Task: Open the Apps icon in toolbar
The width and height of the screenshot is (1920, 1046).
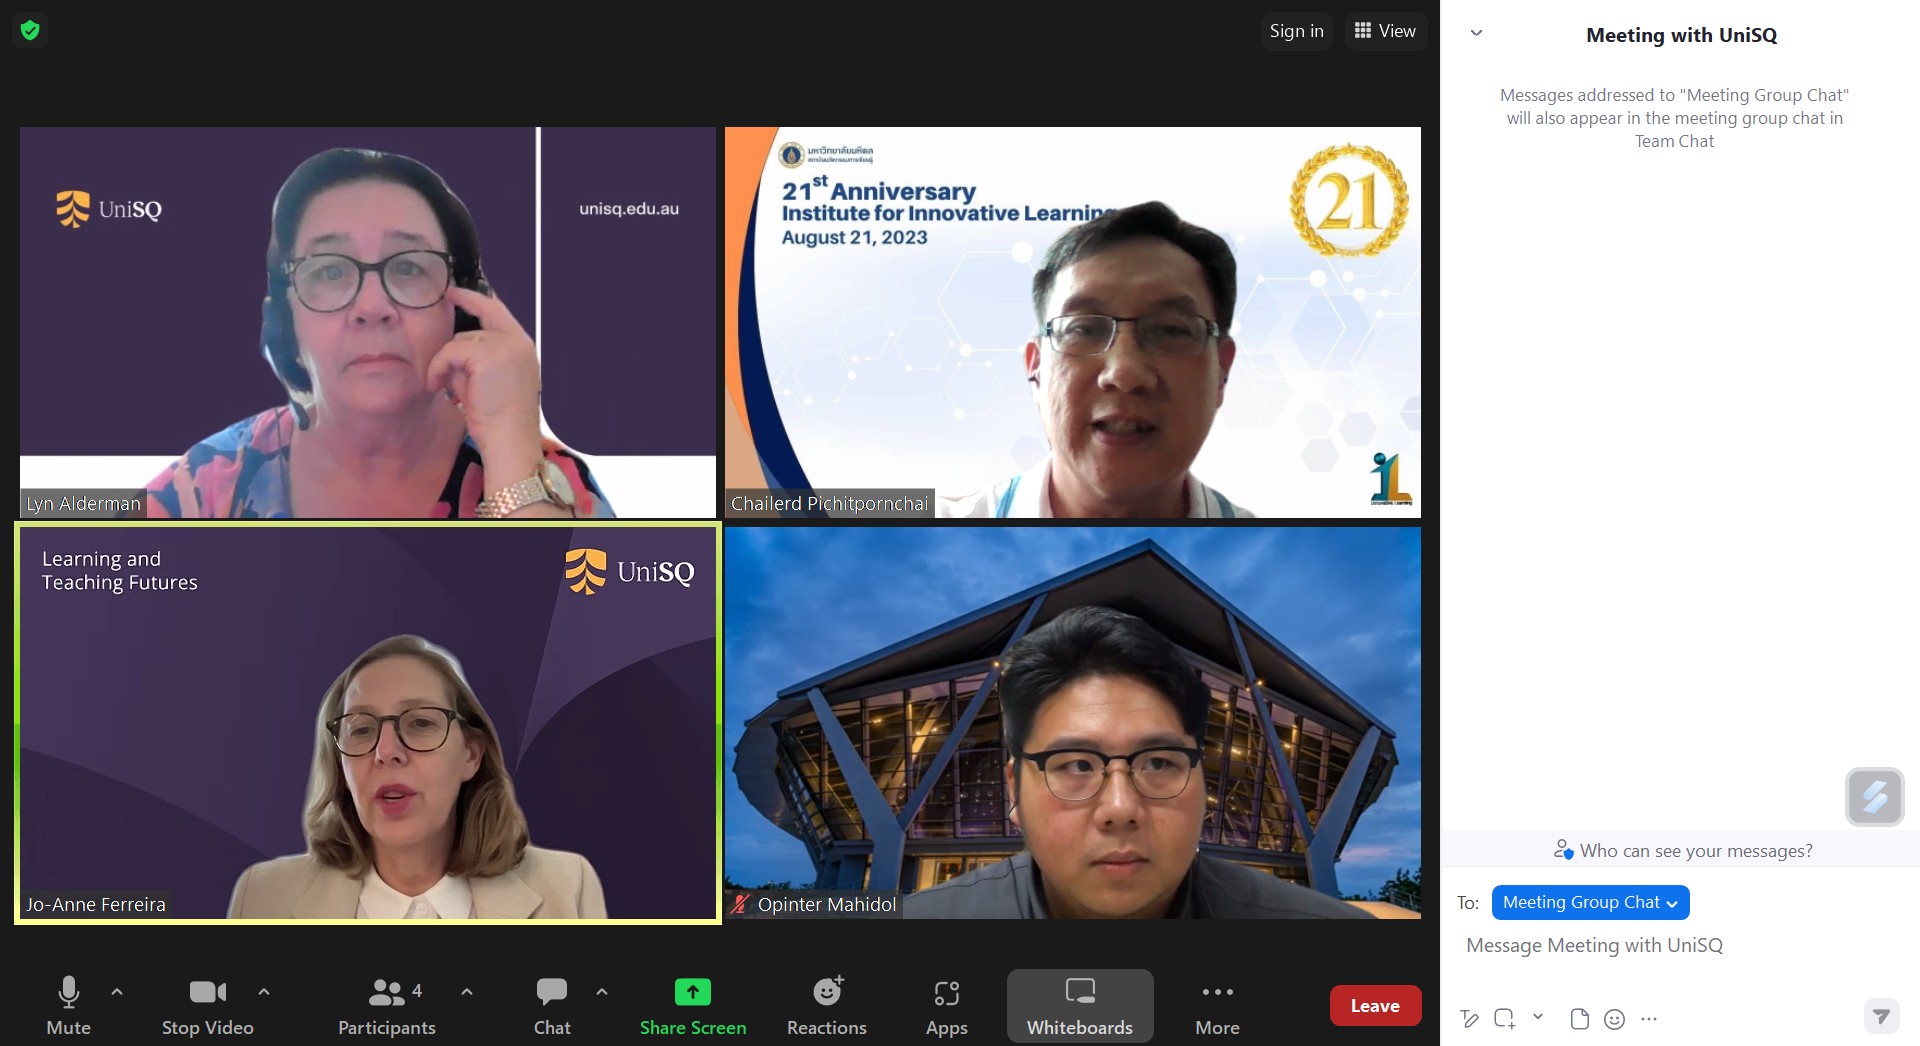Action: coord(946,1005)
